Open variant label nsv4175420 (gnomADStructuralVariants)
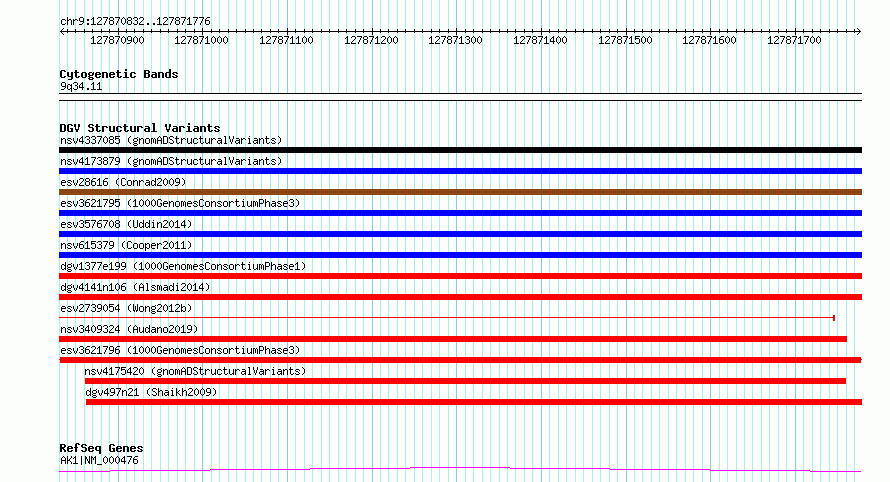 coord(195,371)
